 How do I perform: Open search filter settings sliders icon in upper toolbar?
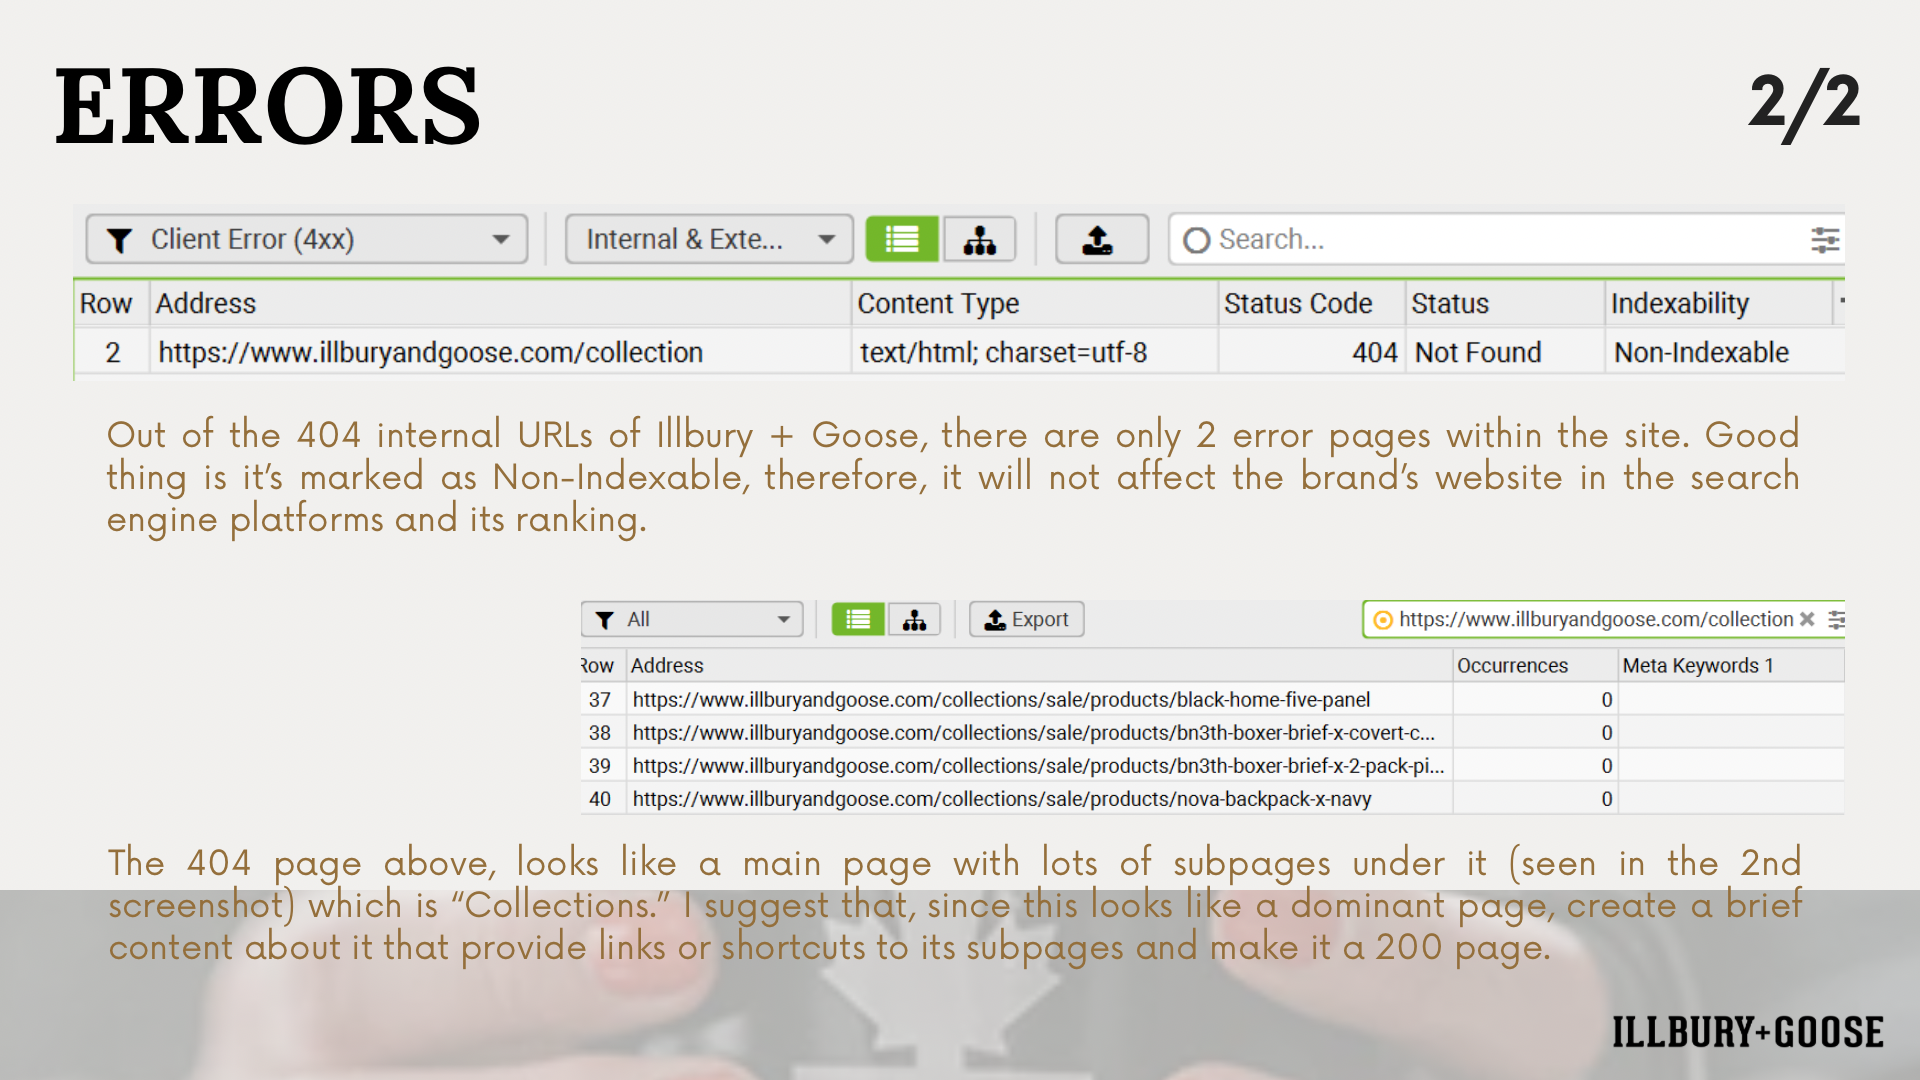(1824, 240)
